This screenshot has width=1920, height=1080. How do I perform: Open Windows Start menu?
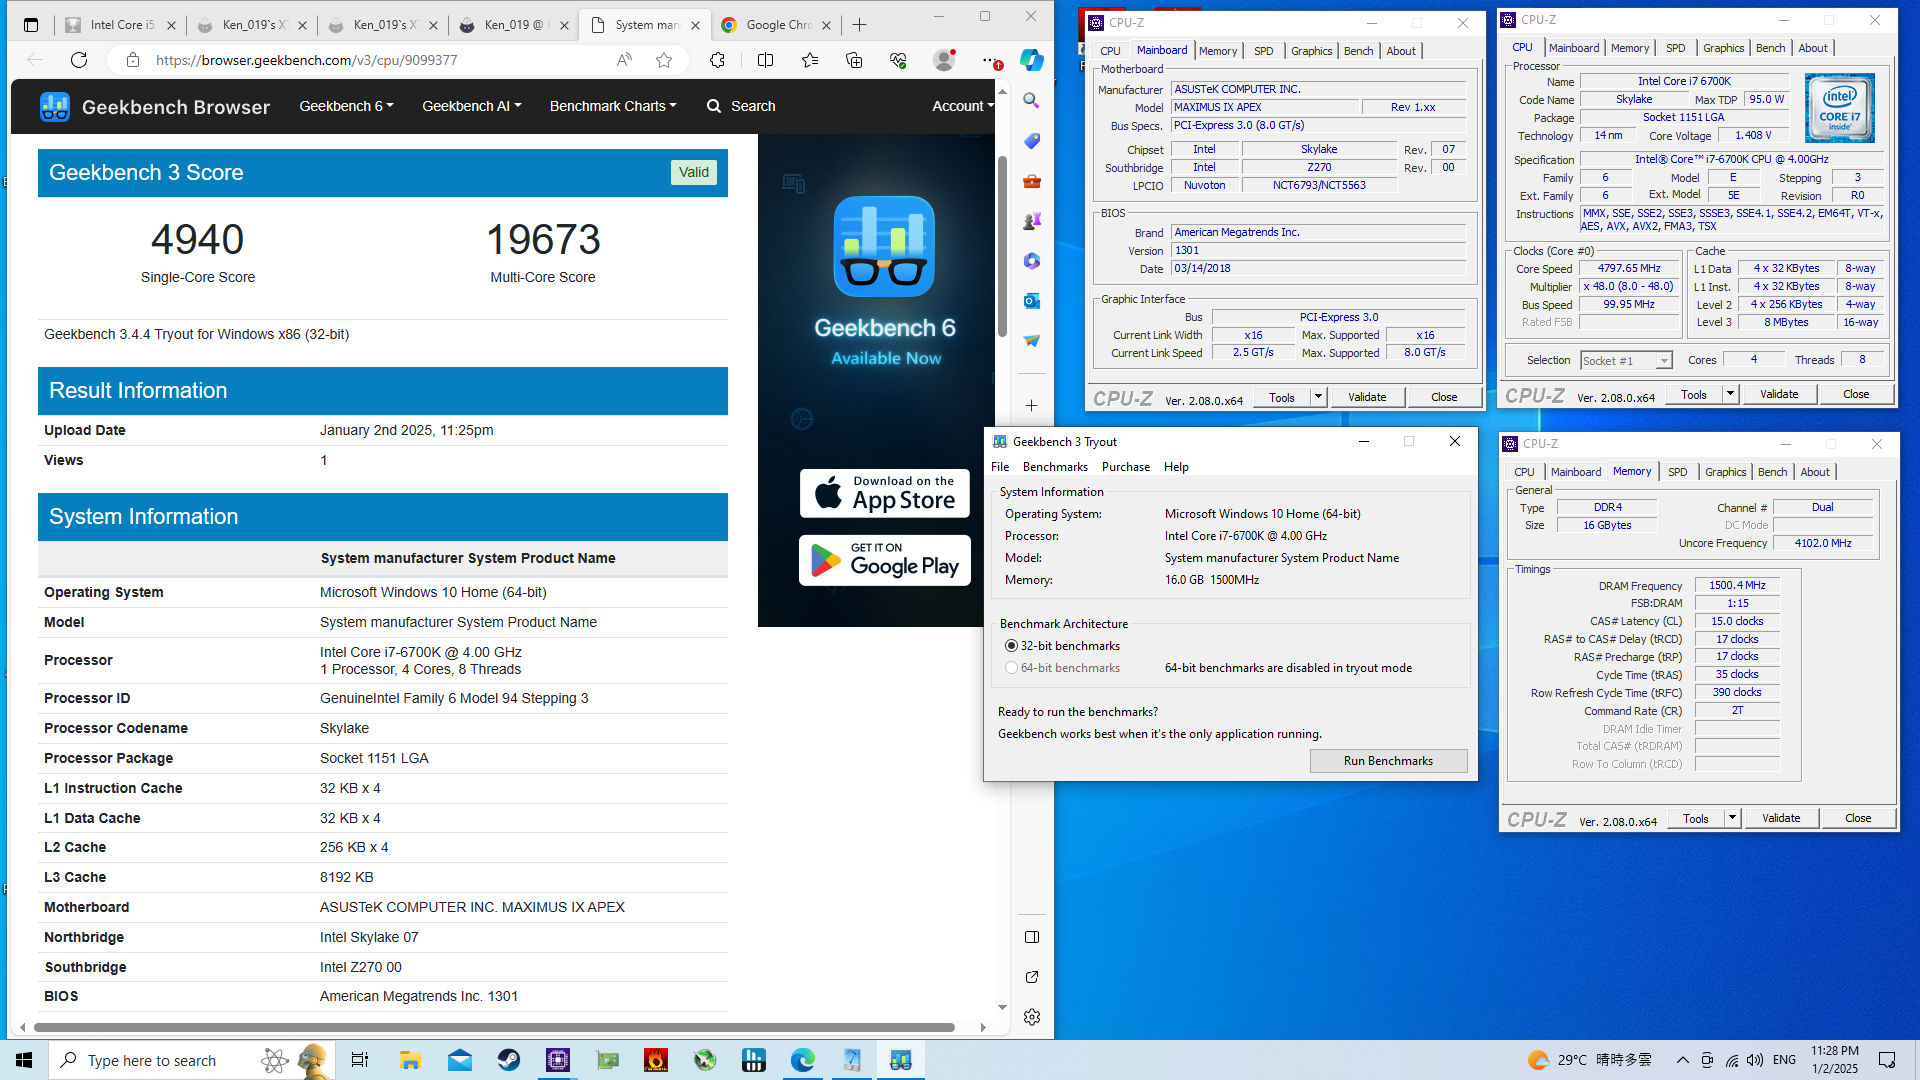(24, 1060)
